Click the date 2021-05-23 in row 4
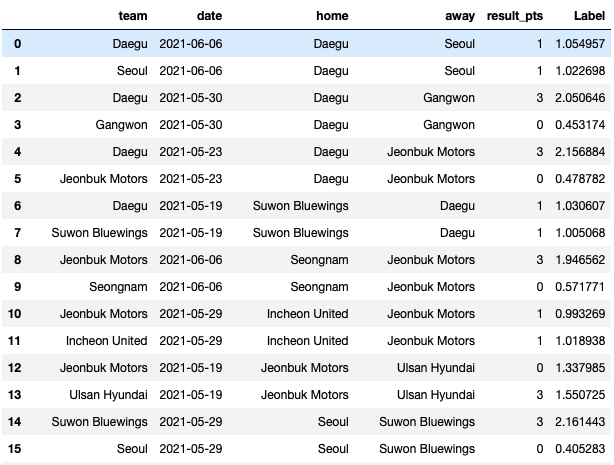This screenshot has width=614, height=465. [x=191, y=152]
